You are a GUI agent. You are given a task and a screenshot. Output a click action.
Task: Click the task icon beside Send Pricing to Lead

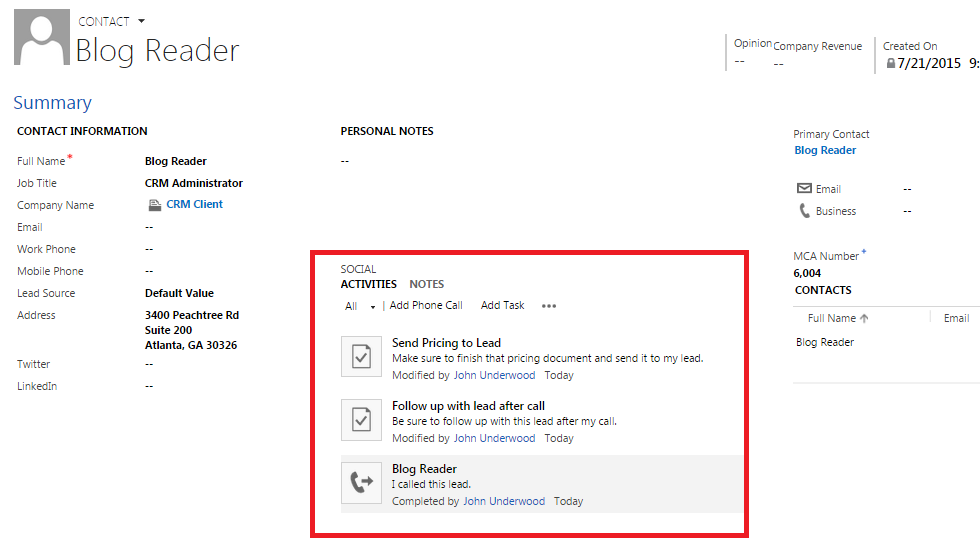(361, 357)
